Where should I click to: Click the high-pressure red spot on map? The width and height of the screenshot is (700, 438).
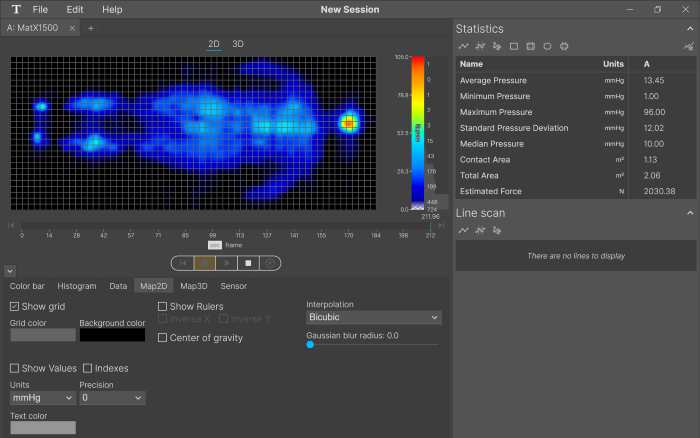point(349,123)
